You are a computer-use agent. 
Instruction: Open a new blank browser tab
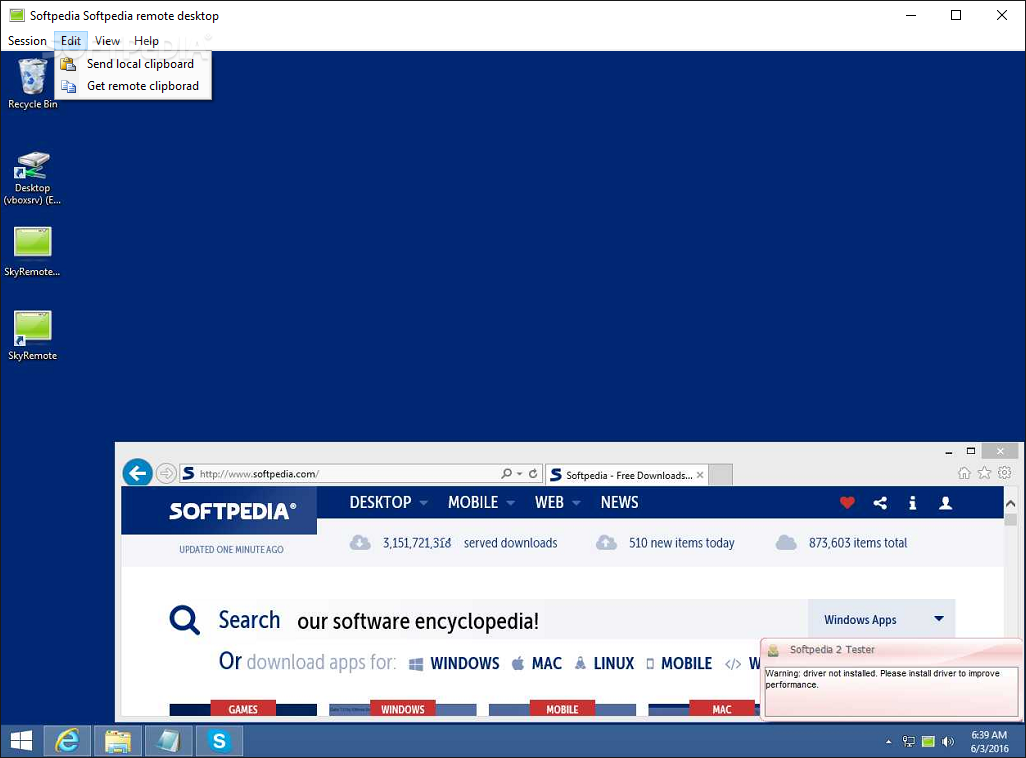[720, 475]
